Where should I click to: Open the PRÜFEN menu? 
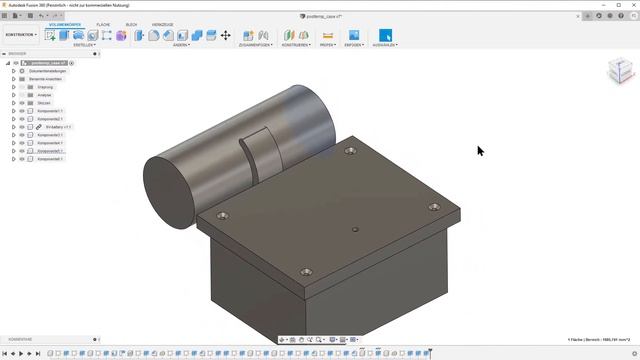tap(328, 45)
